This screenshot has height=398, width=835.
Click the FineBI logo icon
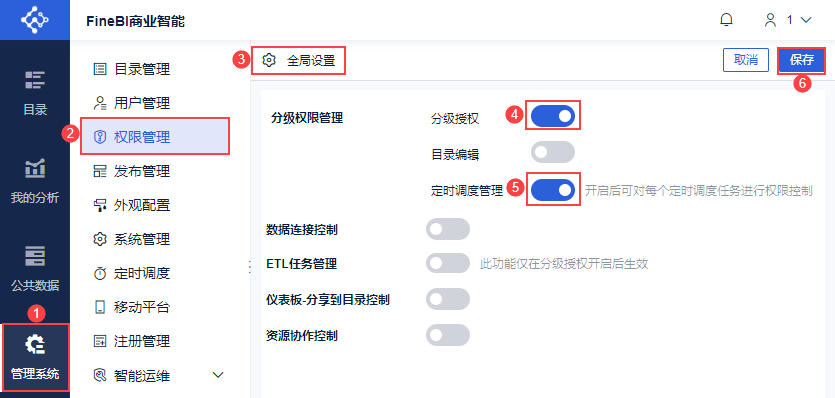tap(35, 20)
